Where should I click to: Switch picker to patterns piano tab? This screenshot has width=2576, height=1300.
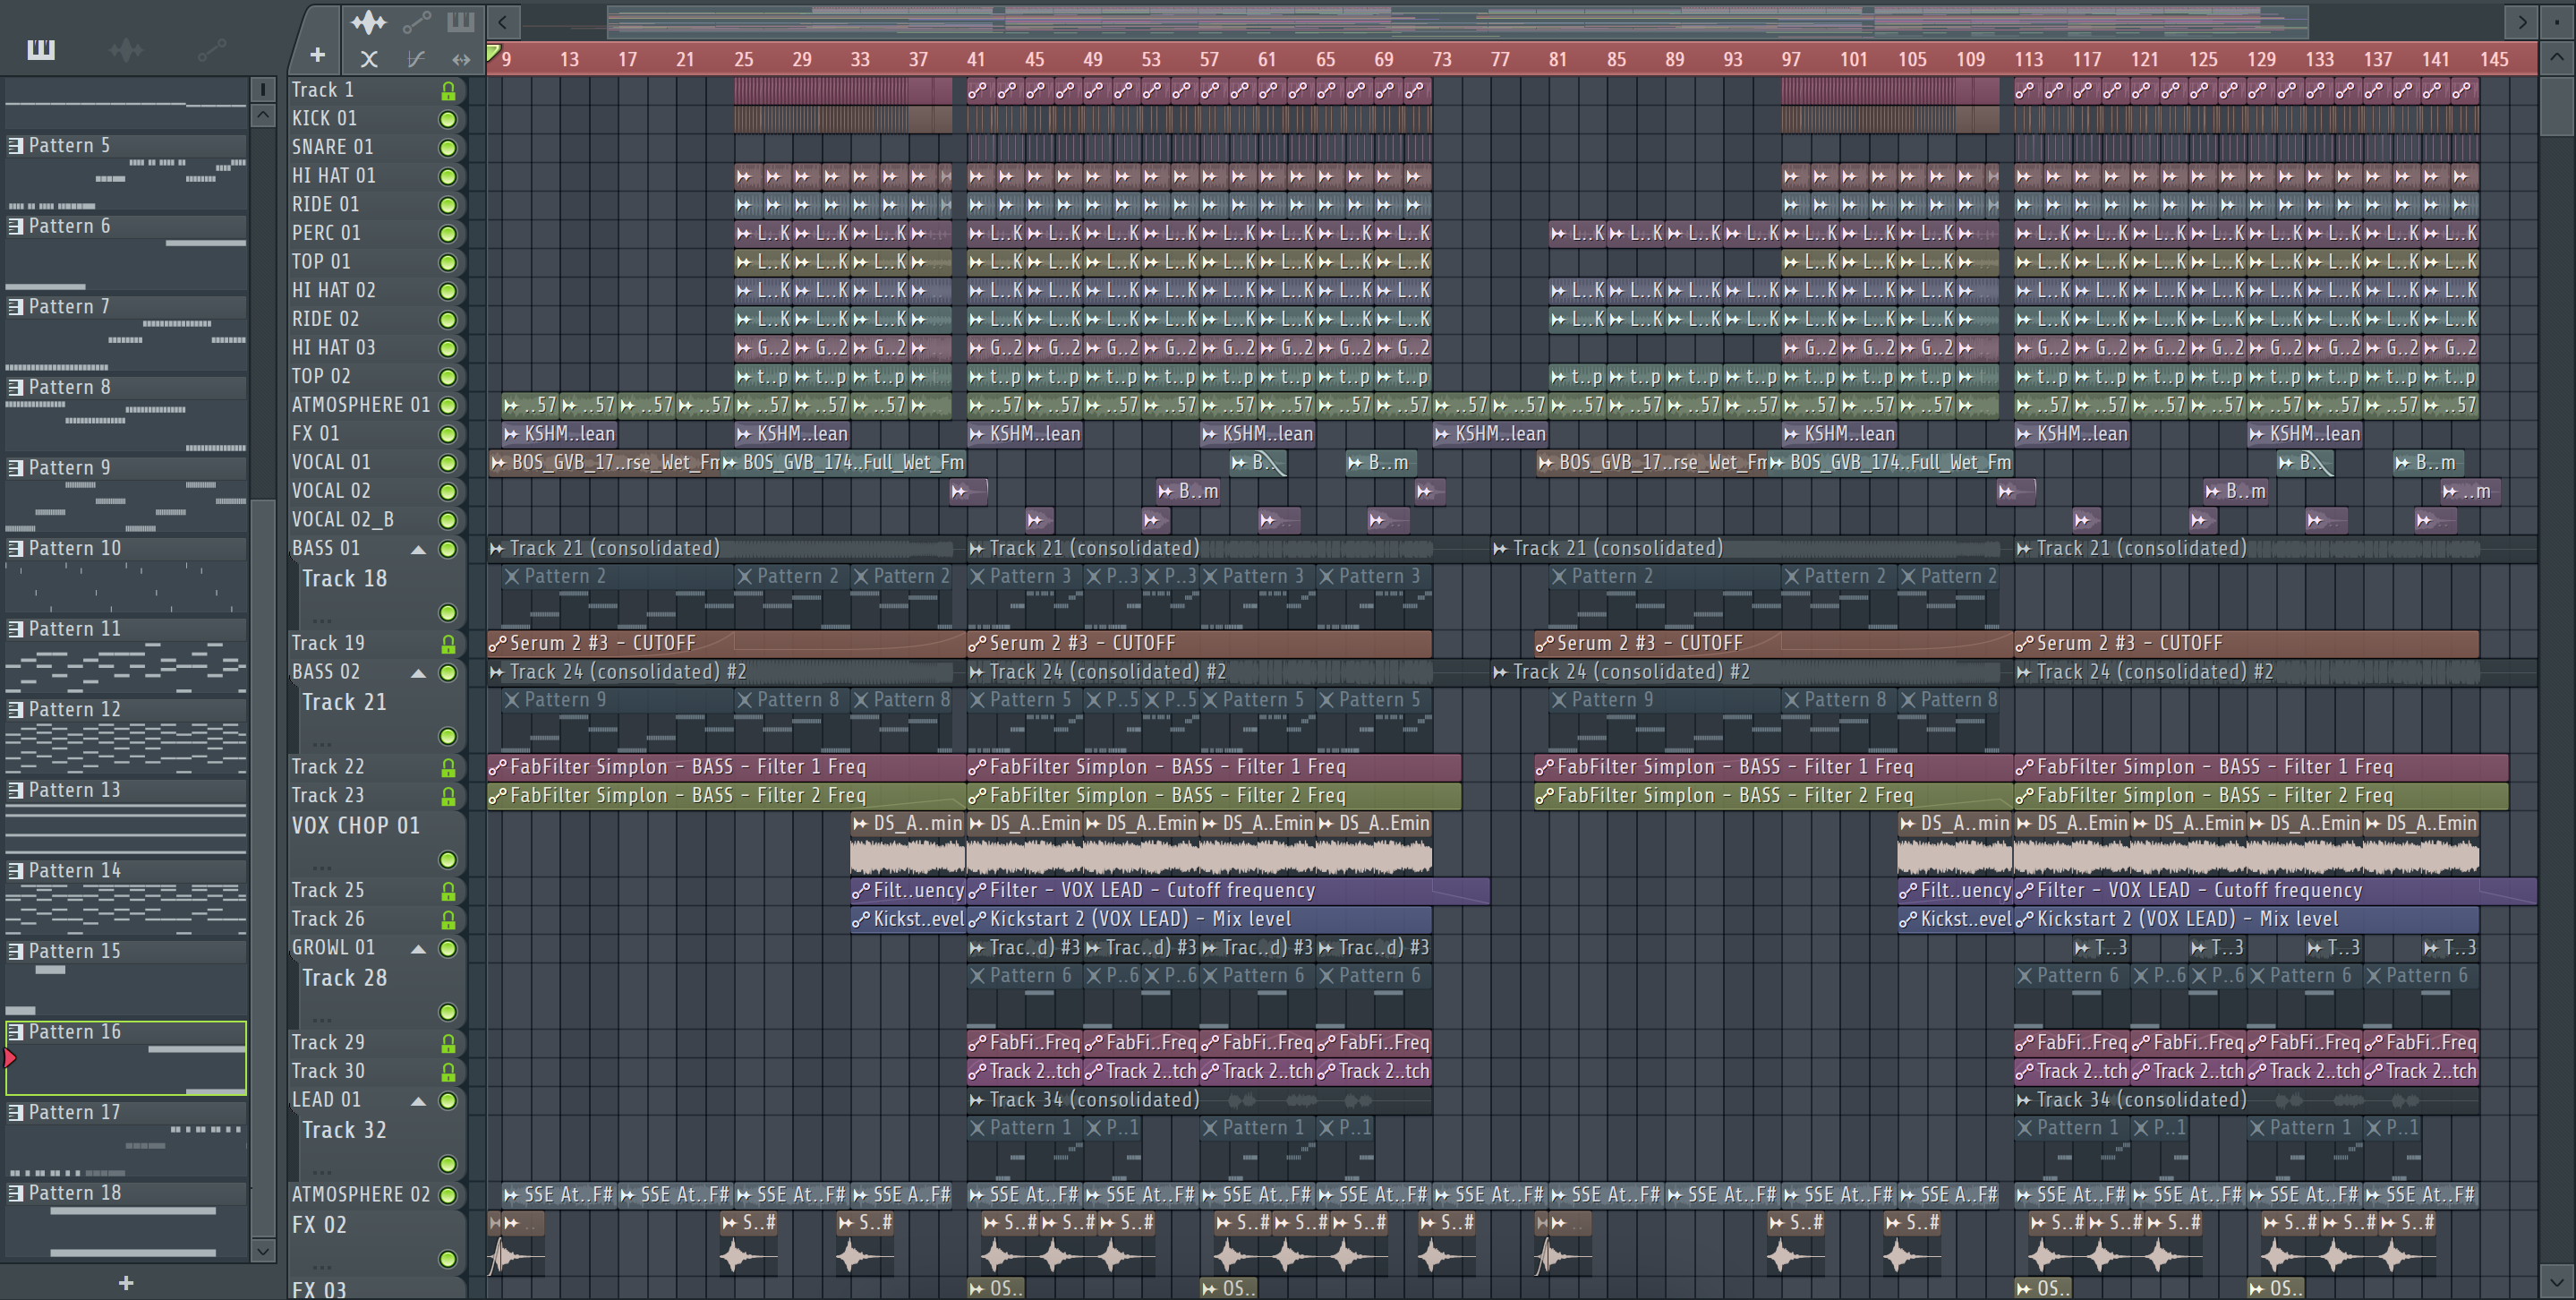pos(41,49)
